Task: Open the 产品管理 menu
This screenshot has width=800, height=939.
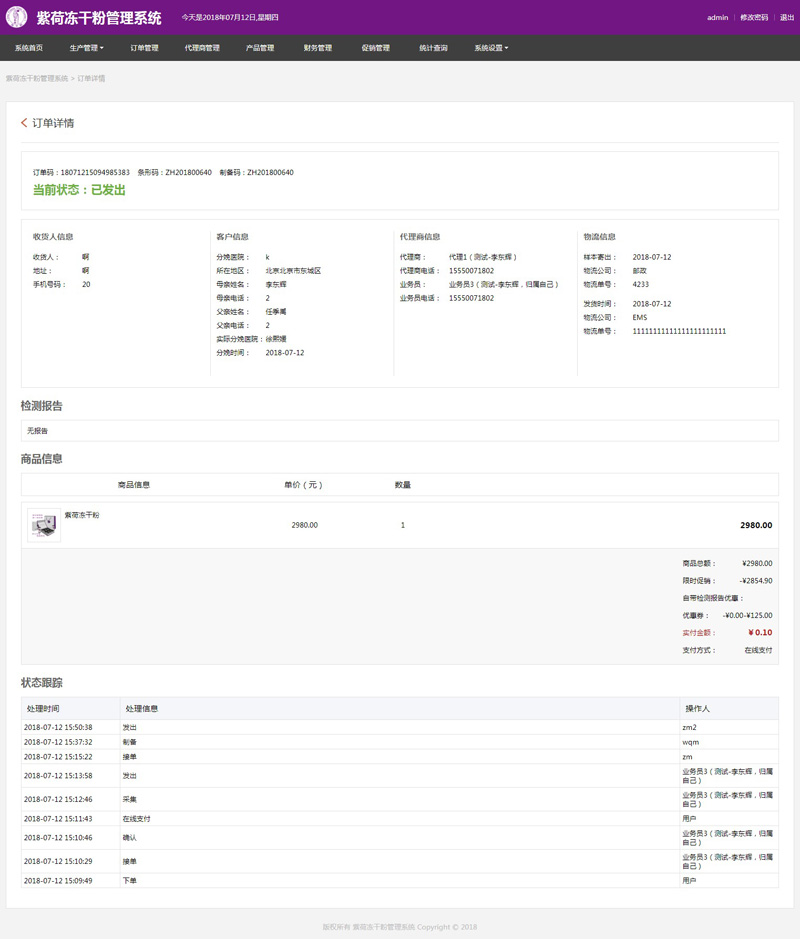Action: point(260,48)
